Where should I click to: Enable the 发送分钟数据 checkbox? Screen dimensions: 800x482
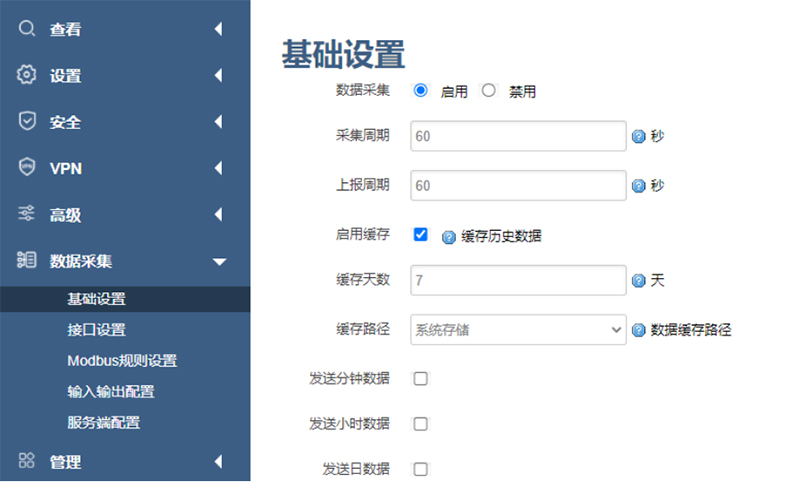click(x=420, y=378)
